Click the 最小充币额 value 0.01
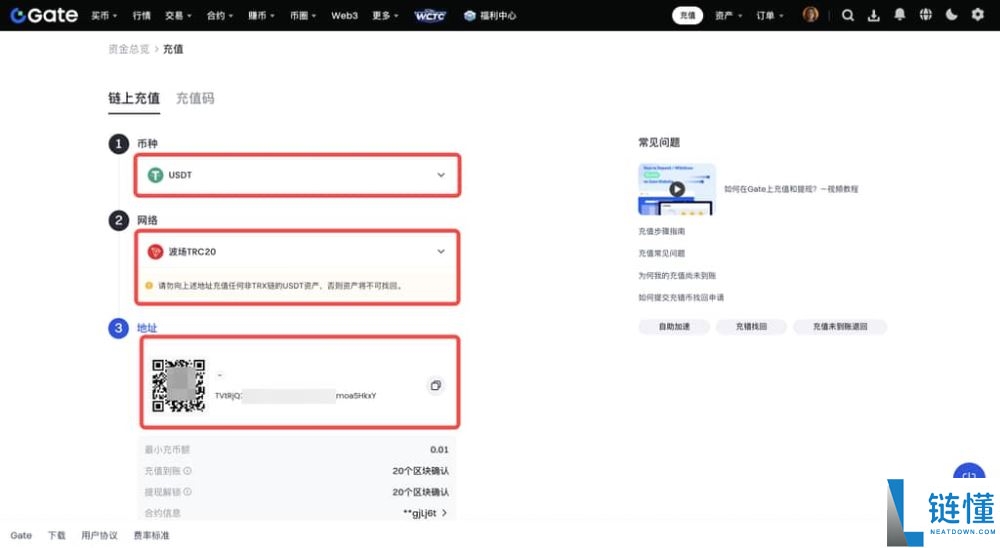Image resolution: width=1000 pixels, height=548 pixels. (x=439, y=450)
